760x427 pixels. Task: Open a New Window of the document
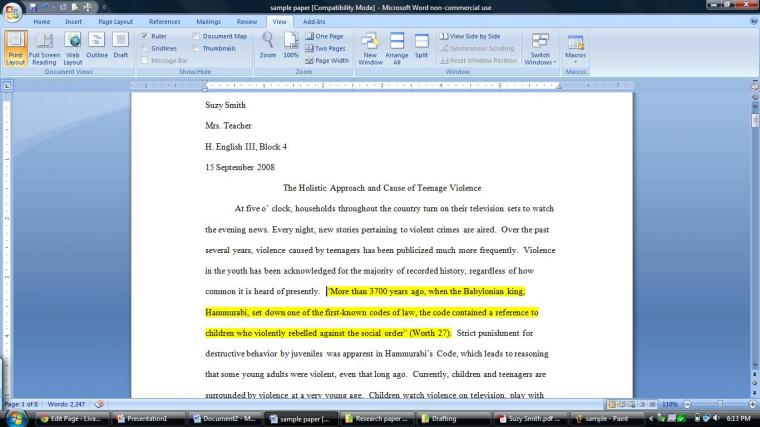click(370, 47)
